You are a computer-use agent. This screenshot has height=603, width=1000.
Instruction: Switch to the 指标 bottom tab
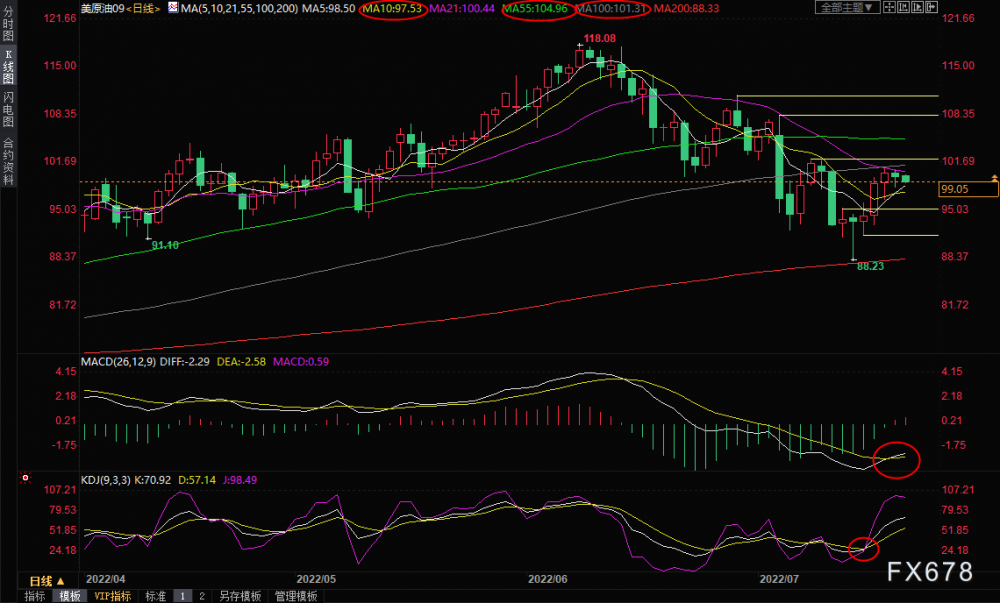[x=34, y=596]
